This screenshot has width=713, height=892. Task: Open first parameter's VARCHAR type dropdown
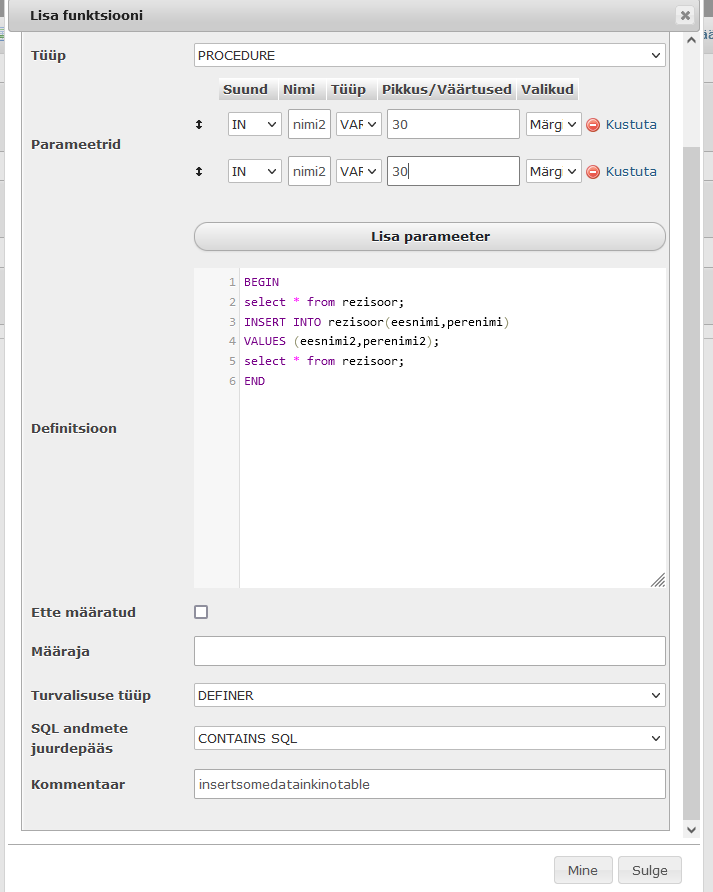358,124
